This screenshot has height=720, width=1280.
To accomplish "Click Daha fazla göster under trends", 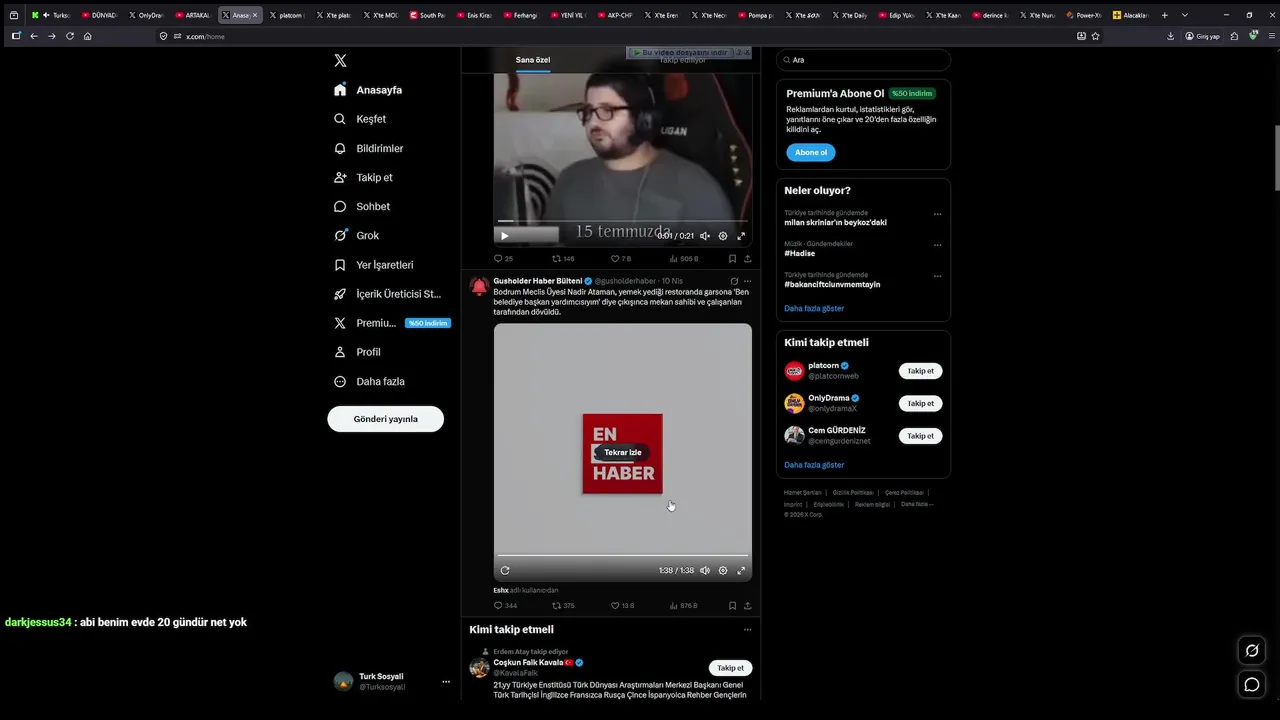I will pos(814,308).
